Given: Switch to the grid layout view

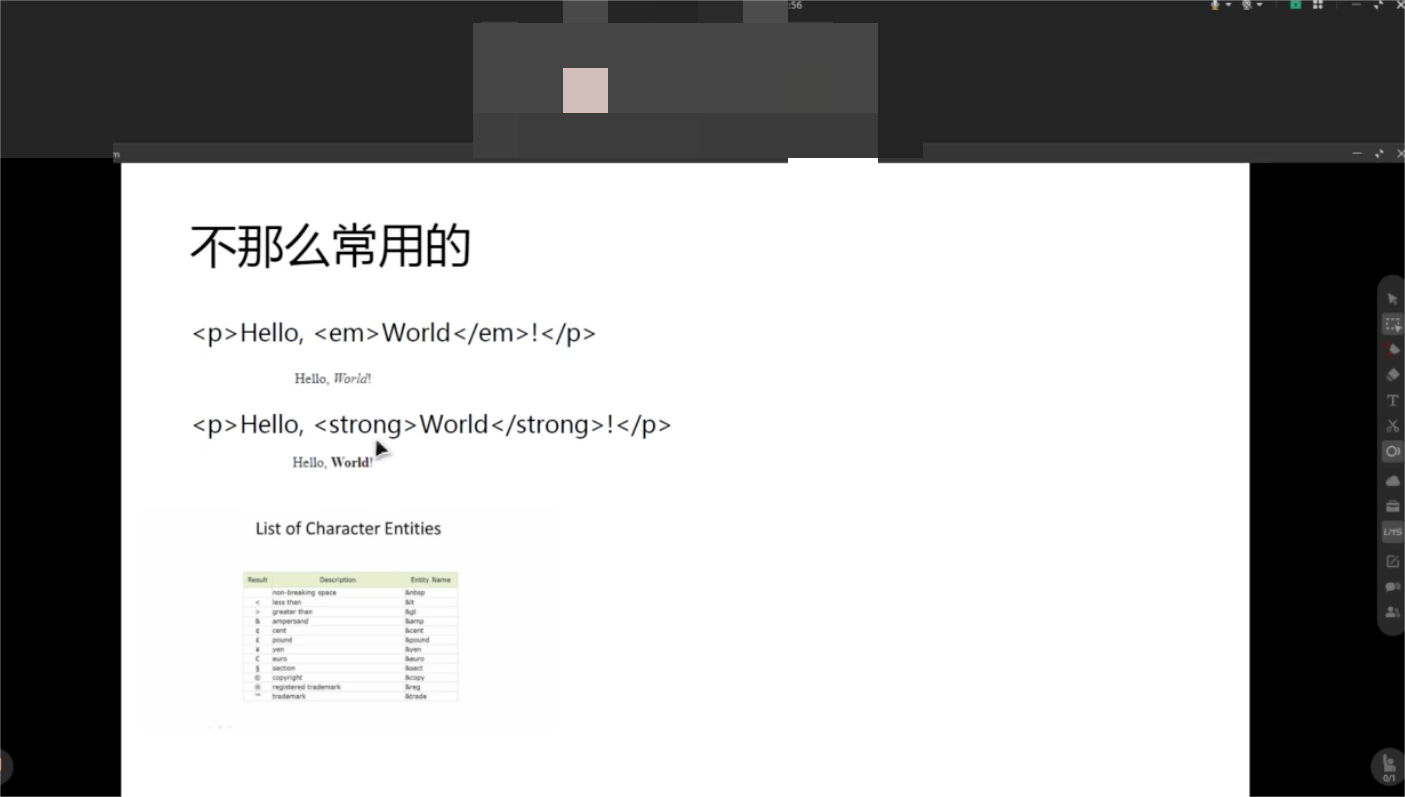Looking at the screenshot, I should [x=1318, y=5].
